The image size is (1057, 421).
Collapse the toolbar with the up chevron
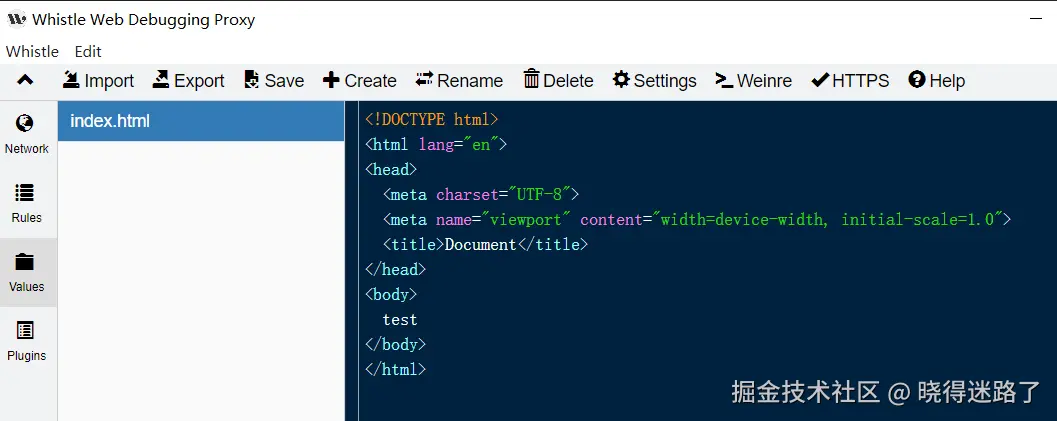click(x=26, y=81)
